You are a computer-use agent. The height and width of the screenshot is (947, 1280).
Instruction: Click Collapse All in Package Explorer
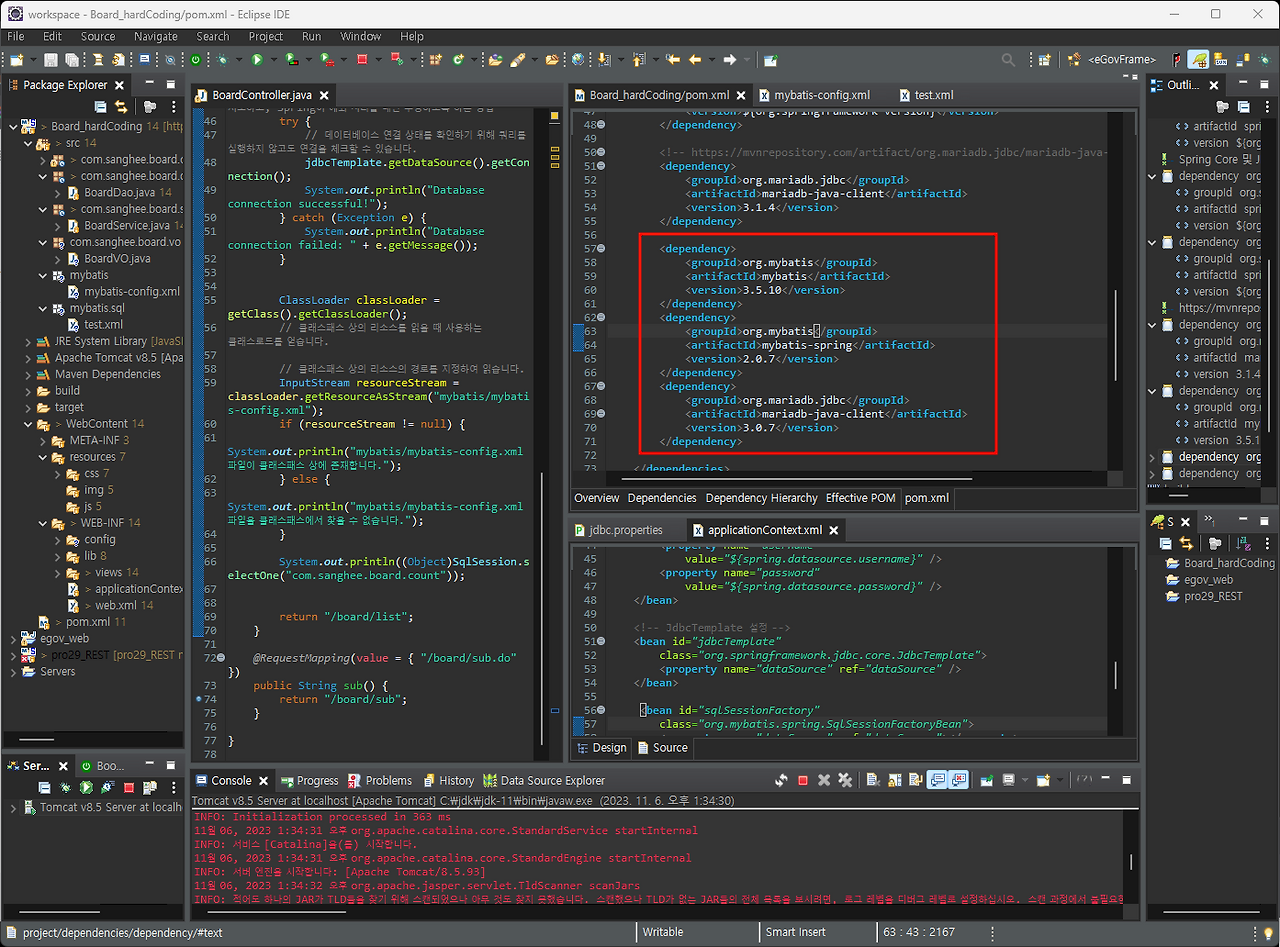[100, 106]
